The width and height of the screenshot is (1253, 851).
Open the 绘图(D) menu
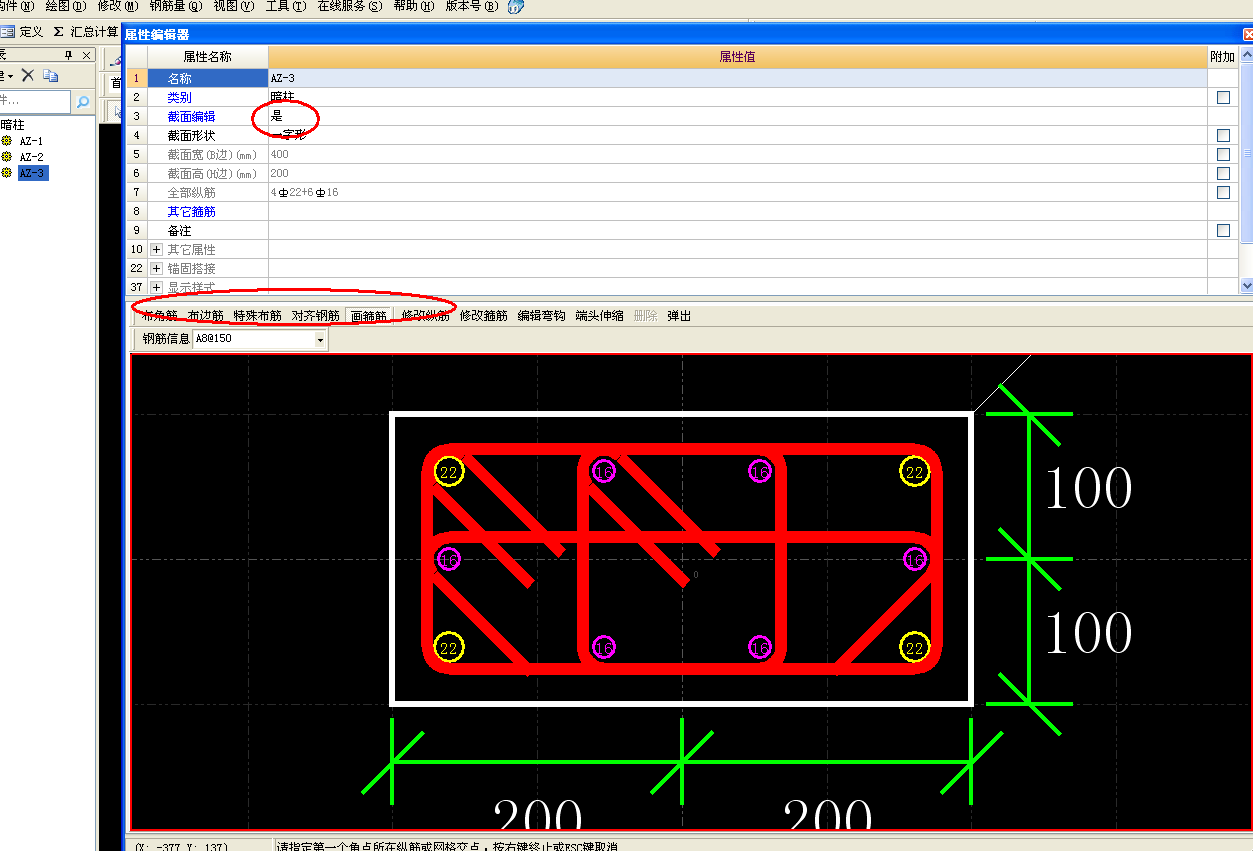(66, 6)
